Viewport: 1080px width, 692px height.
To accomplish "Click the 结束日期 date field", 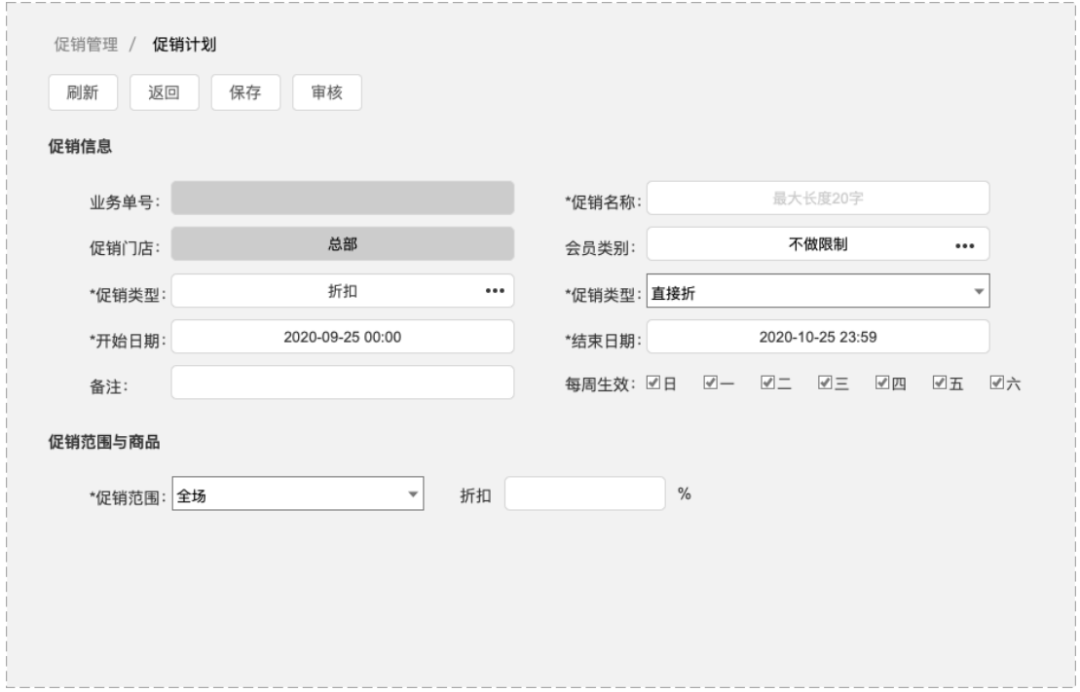I will (818, 337).
